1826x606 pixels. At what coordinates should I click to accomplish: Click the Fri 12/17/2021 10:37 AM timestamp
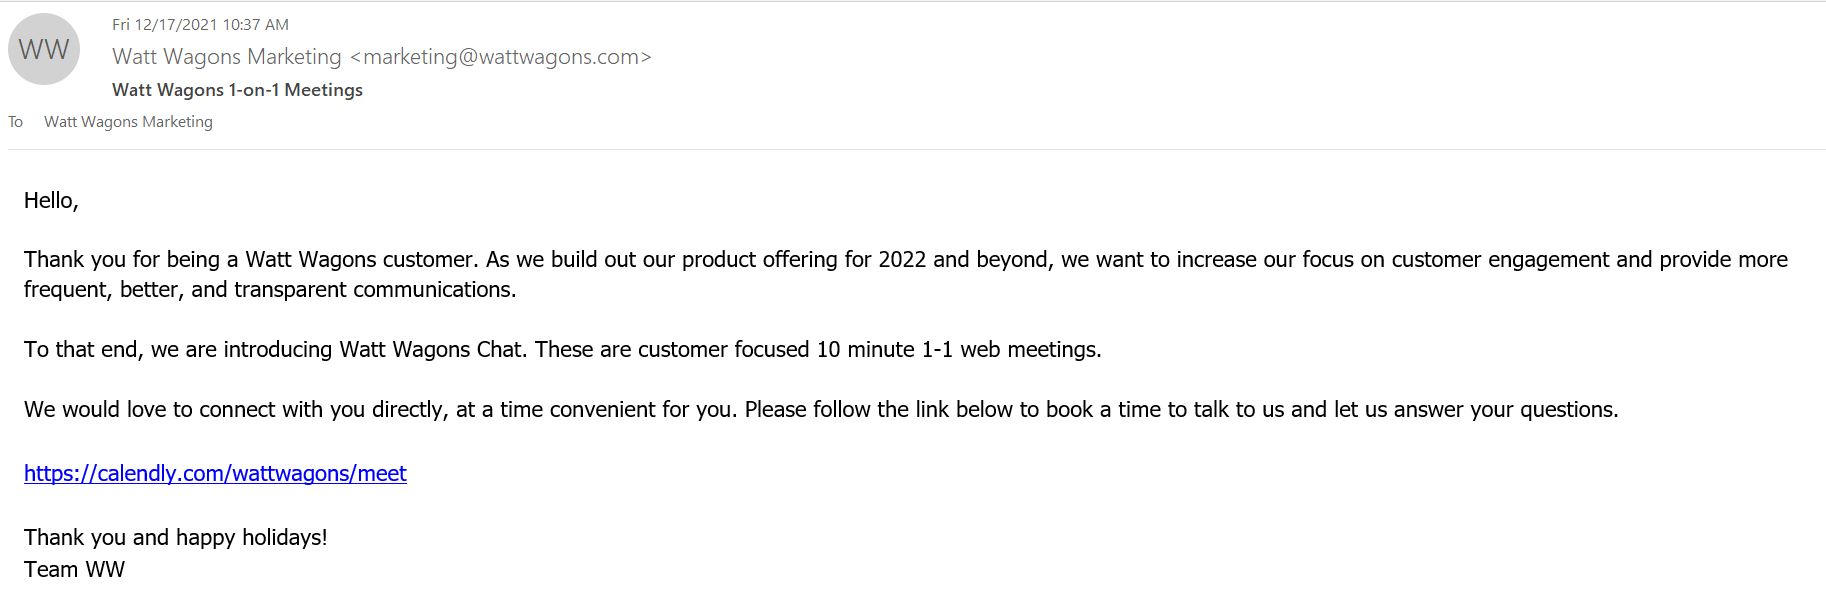pyautogui.click(x=200, y=24)
